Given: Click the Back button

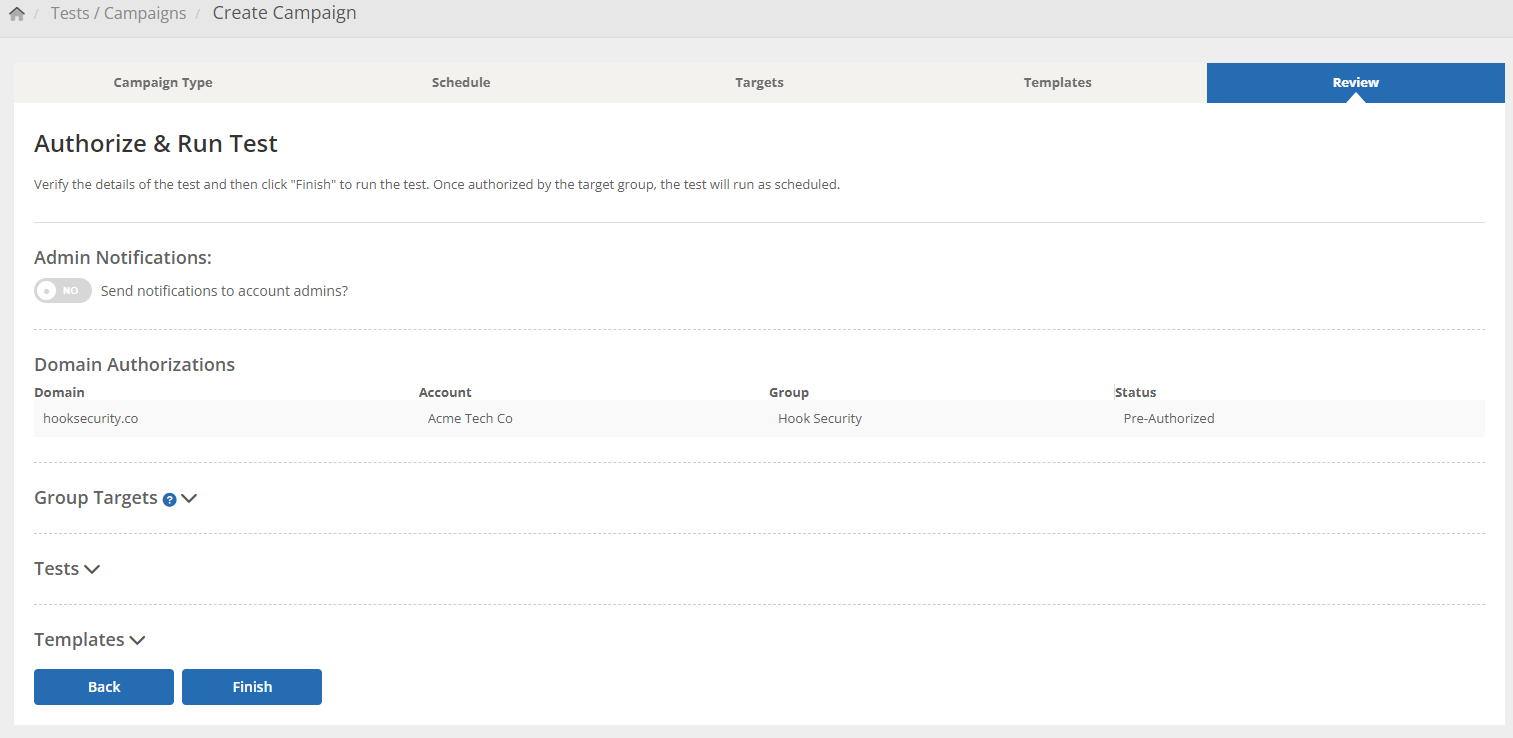Looking at the screenshot, I should pos(104,687).
